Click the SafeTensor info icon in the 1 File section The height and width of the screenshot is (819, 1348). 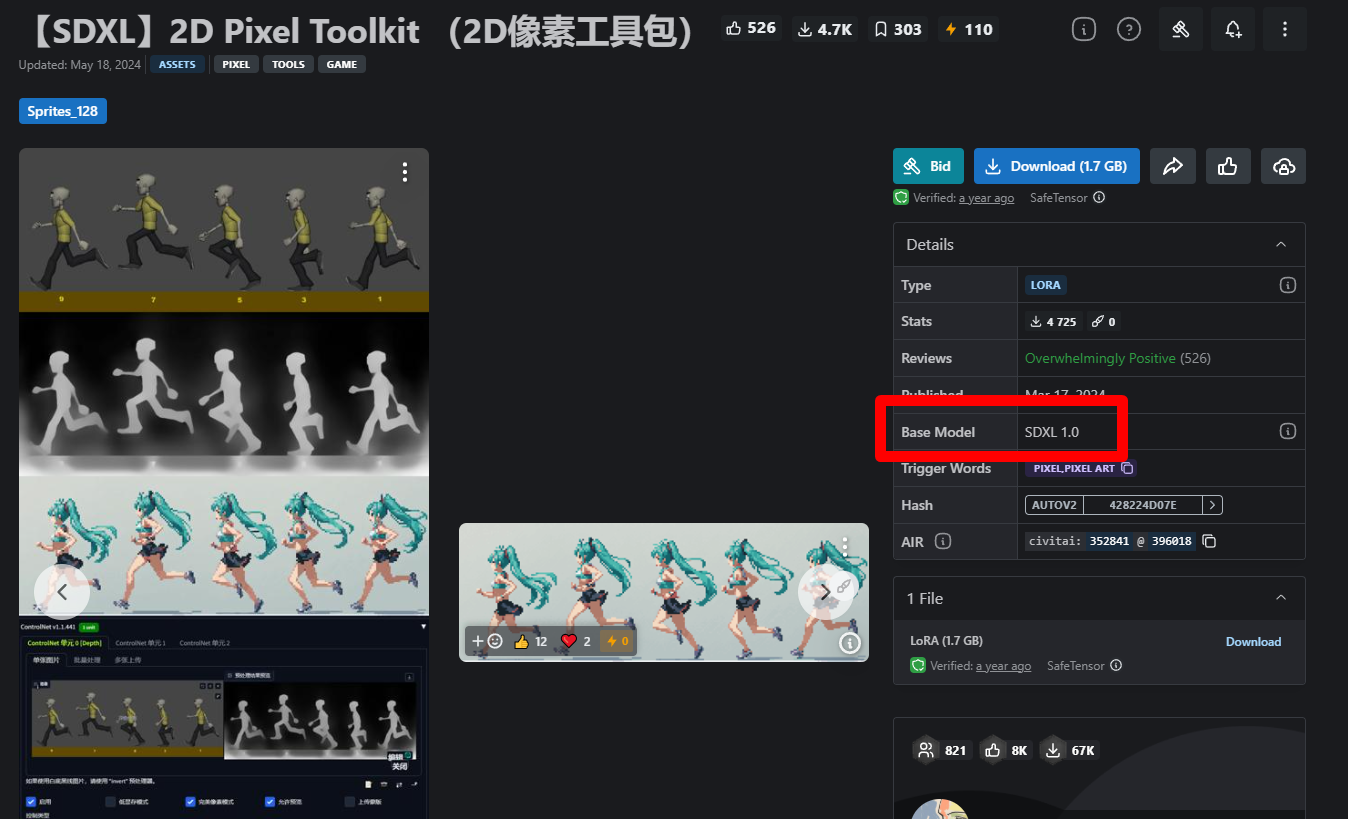[x=1116, y=666]
